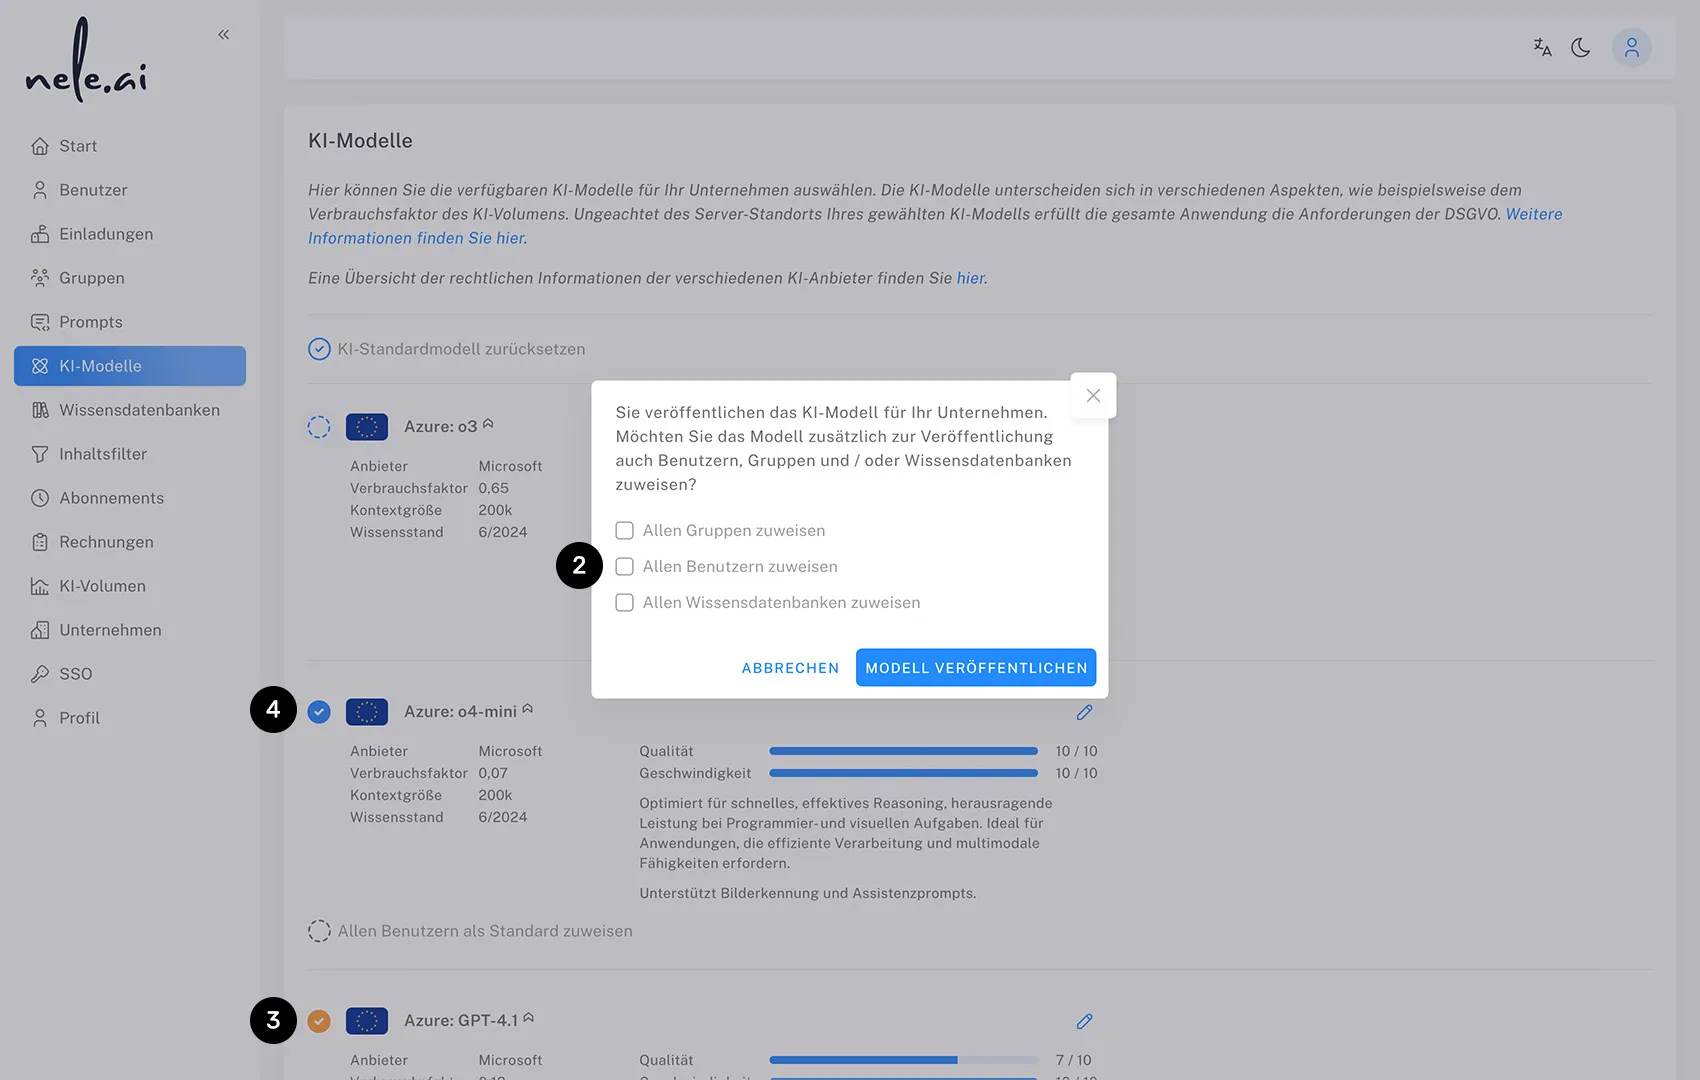Click the Gruppen people icon

(40, 278)
